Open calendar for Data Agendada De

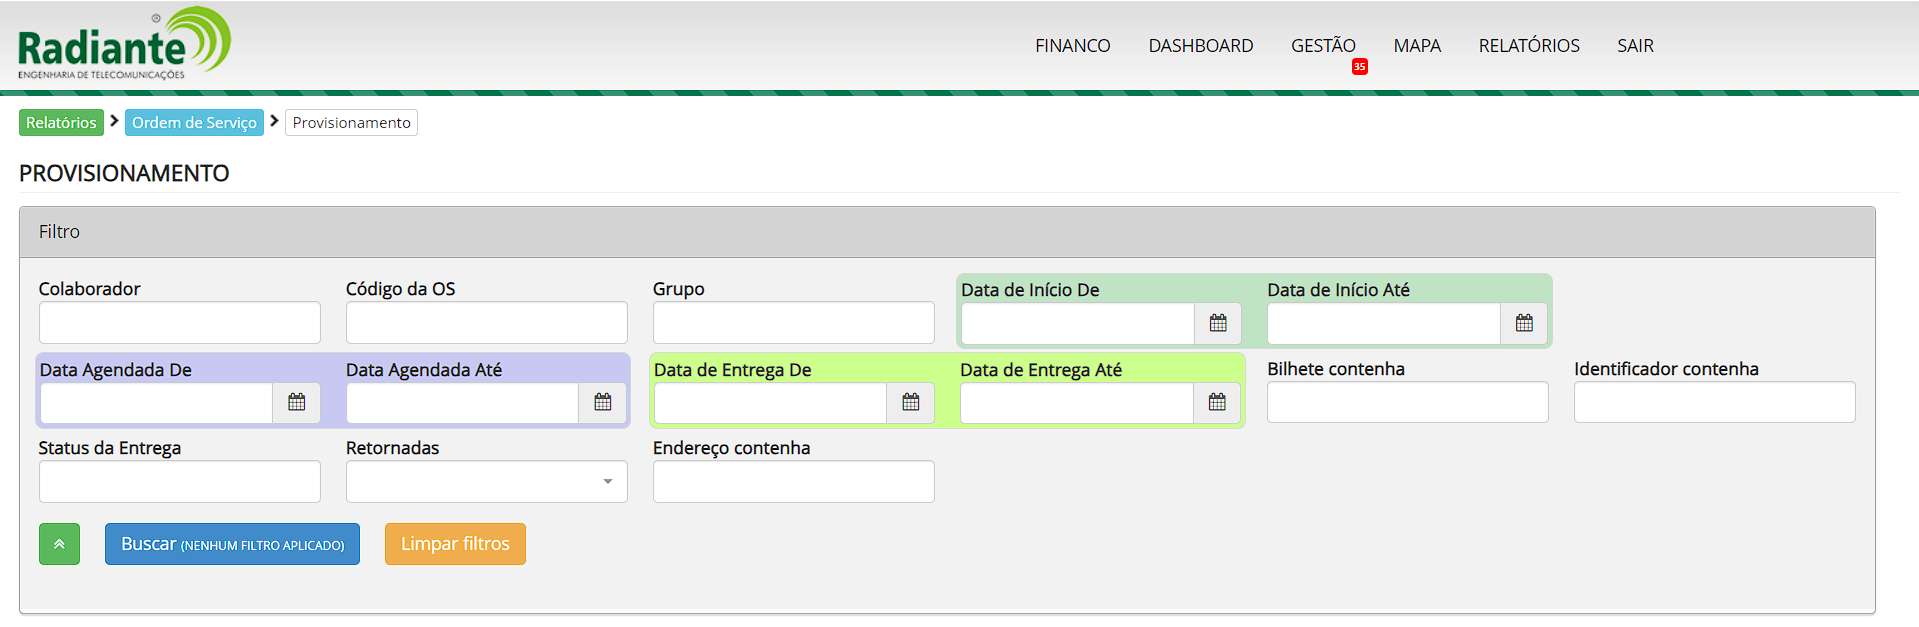point(296,402)
